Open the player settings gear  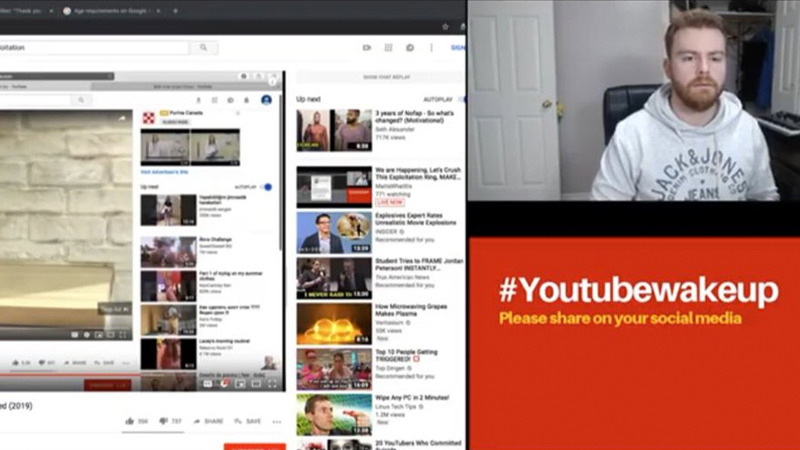tap(224, 384)
